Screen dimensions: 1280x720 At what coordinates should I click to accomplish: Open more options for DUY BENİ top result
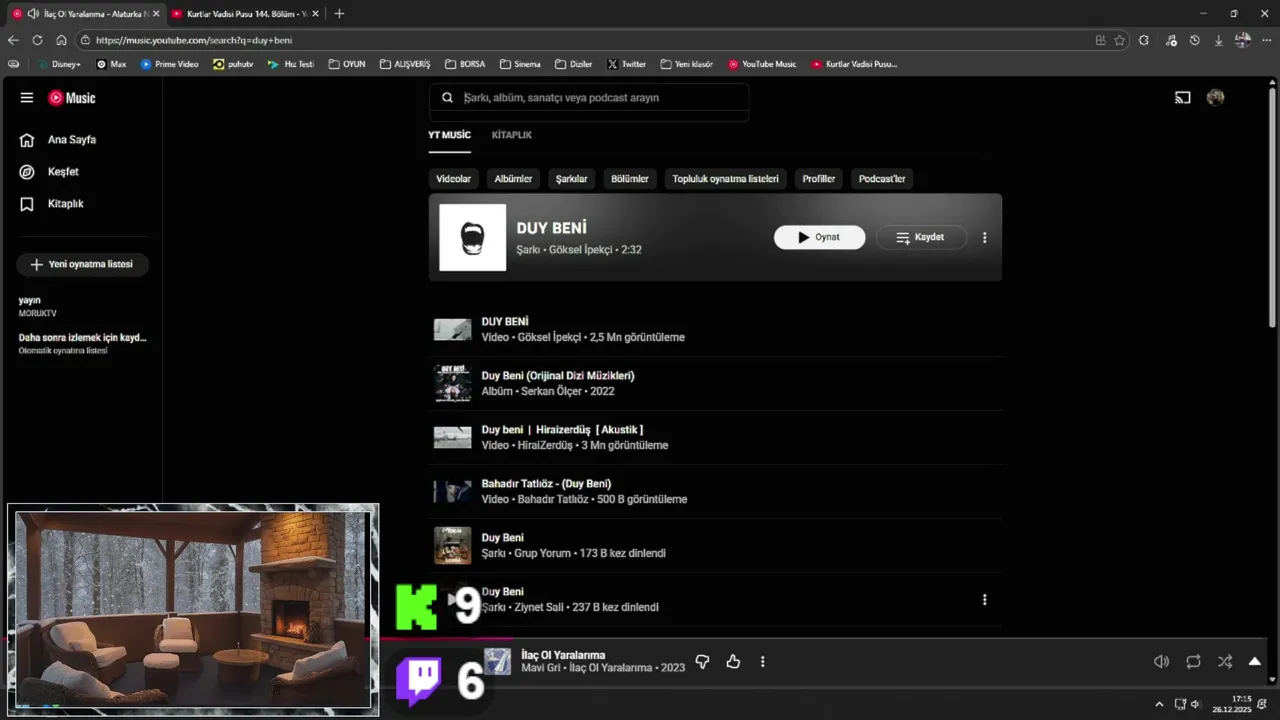pos(984,238)
